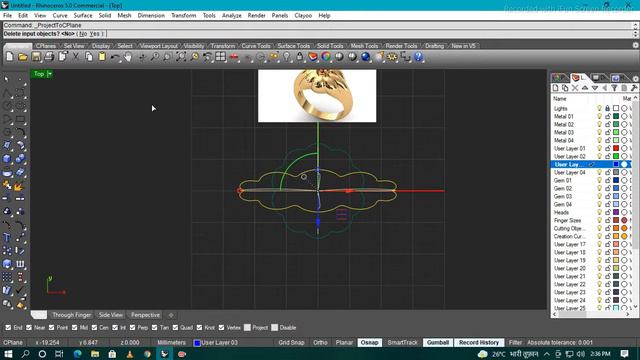Switch to Curve Tools toolbar tab
The width and height of the screenshot is (640, 360).
point(256,46)
